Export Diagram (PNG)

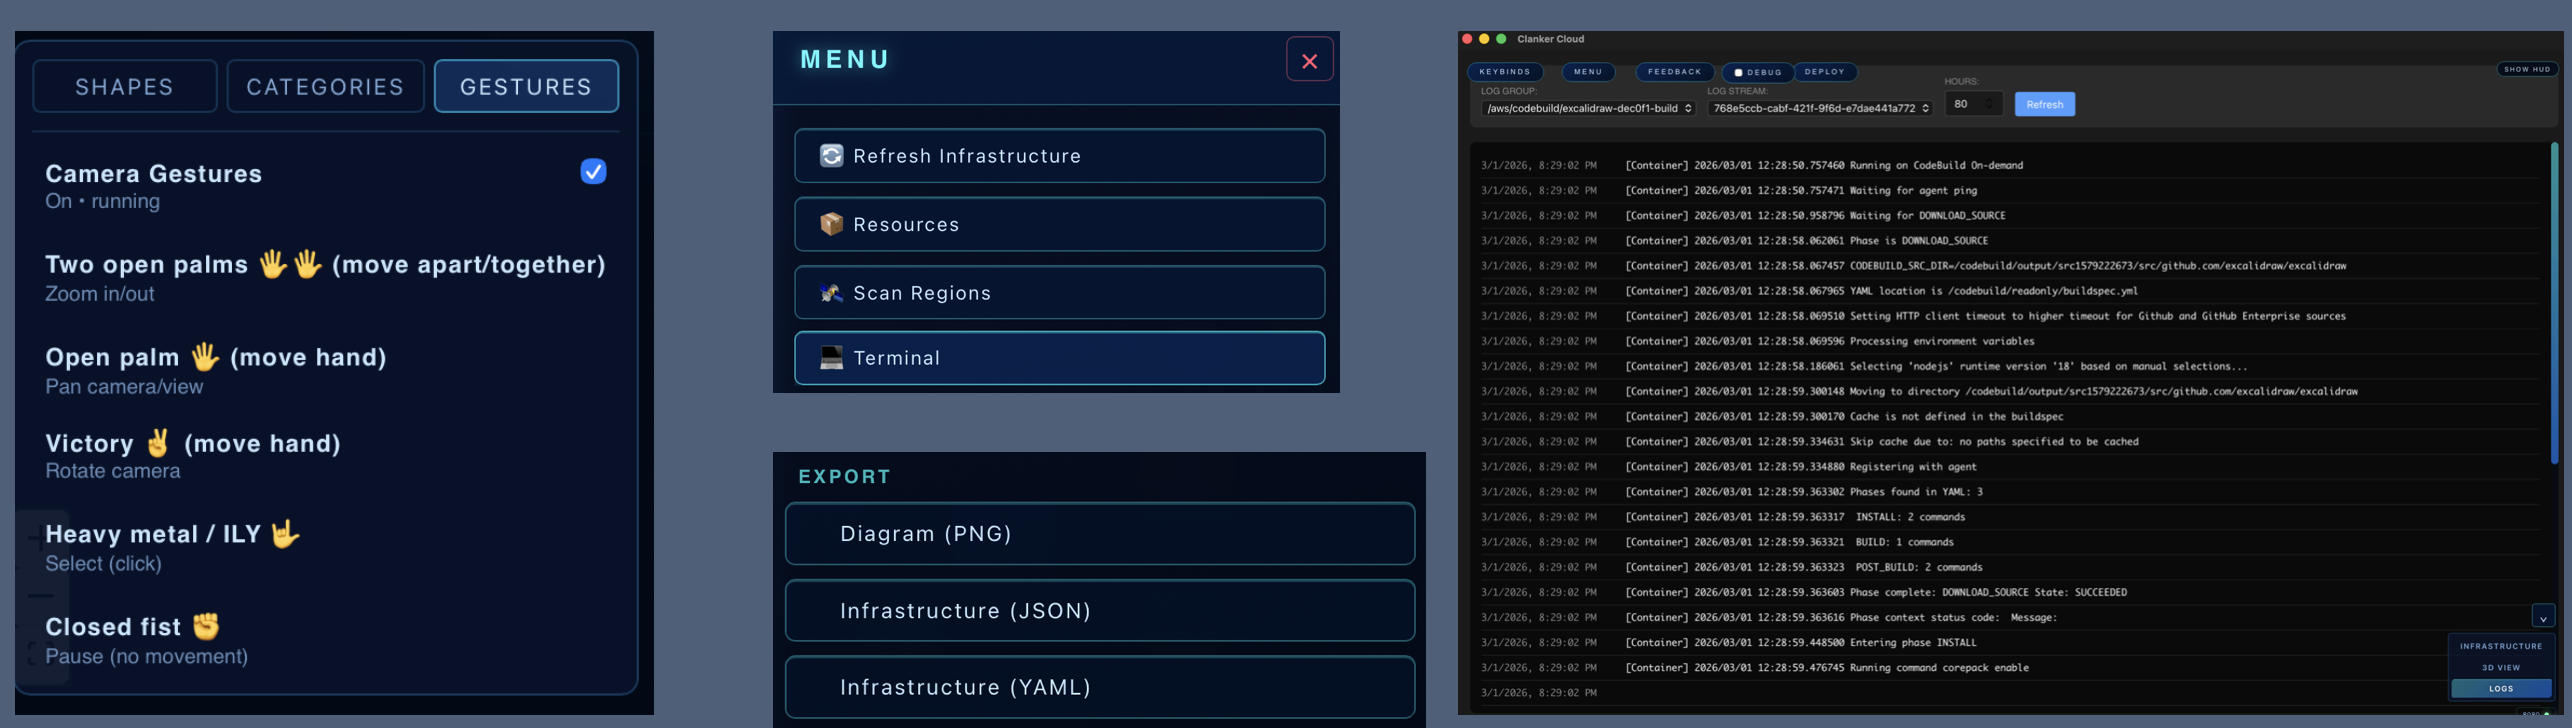coord(1099,534)
